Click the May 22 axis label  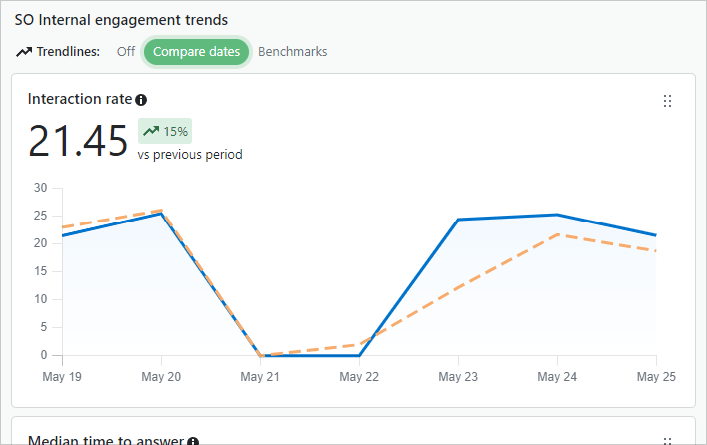click(x=359, y=377)
